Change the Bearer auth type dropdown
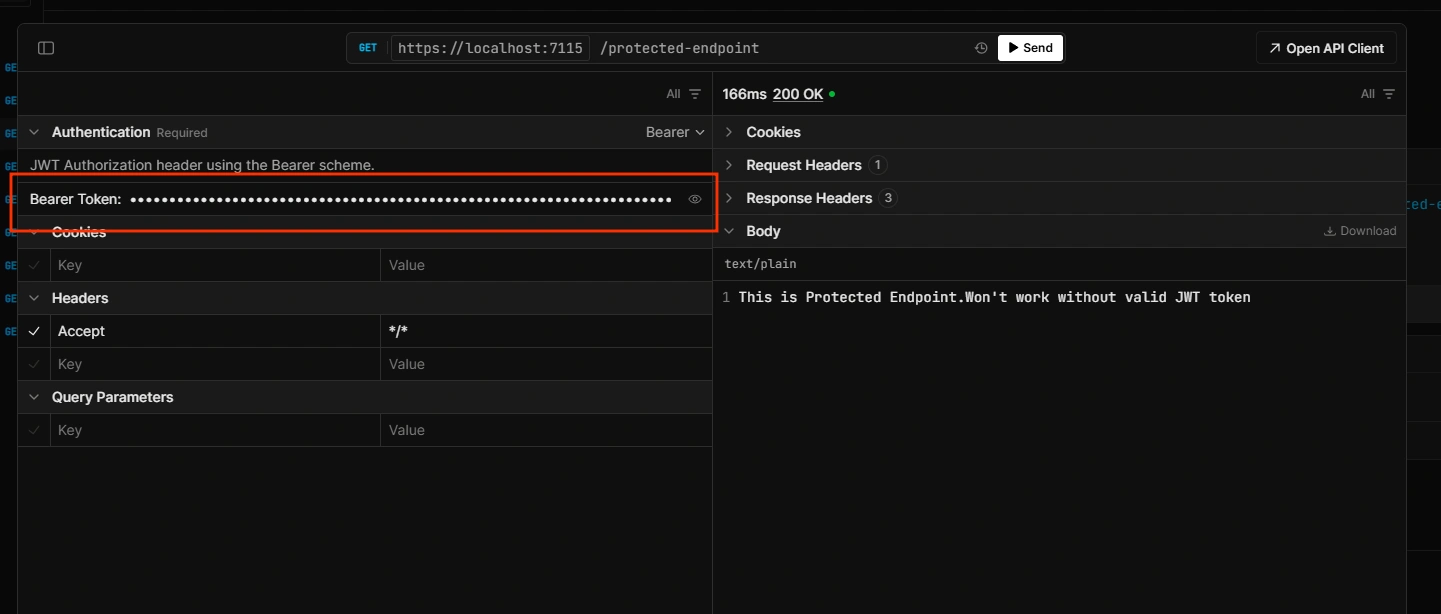The image size is (1441, 614). [x=675, y=132]
